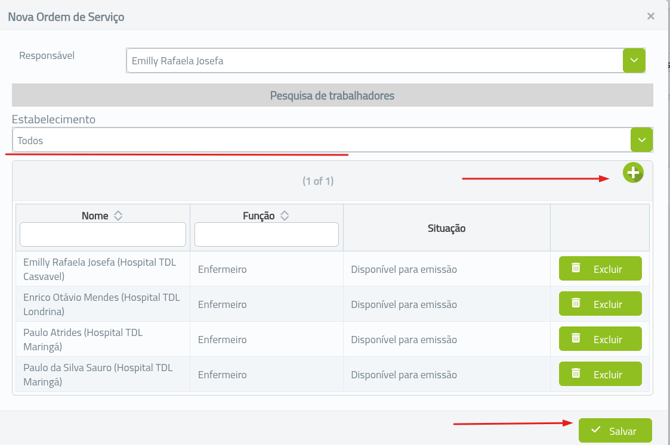The width and height of the screenshot is (670, 445).
Task: Click the green plus add worker icon
Action: 632,173
